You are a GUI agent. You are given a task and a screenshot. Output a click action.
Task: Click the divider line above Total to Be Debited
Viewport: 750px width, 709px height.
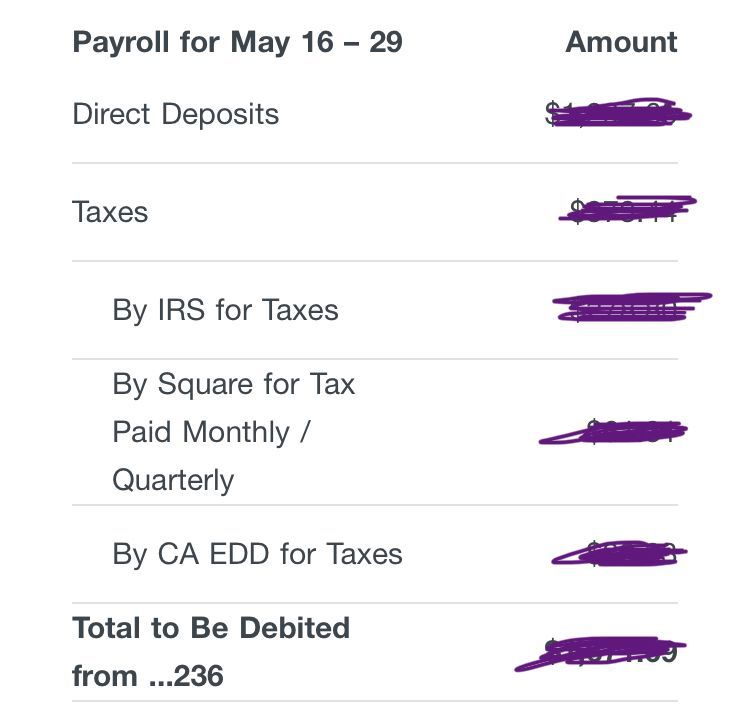click(x=375, y=603)
